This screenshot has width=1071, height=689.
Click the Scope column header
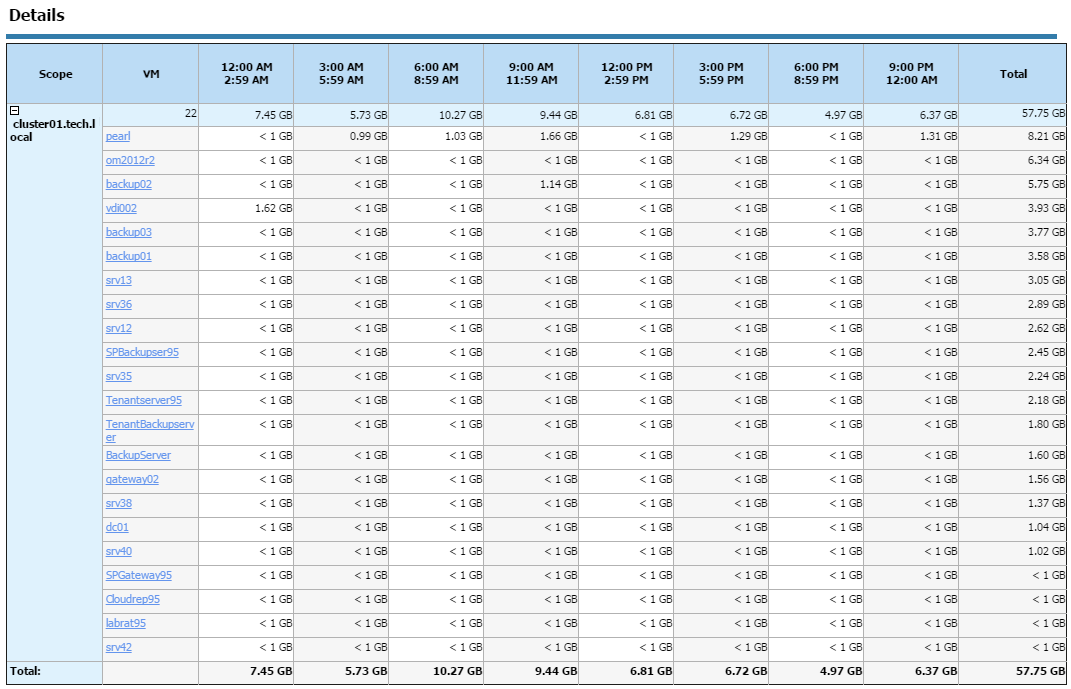(55, 74)
